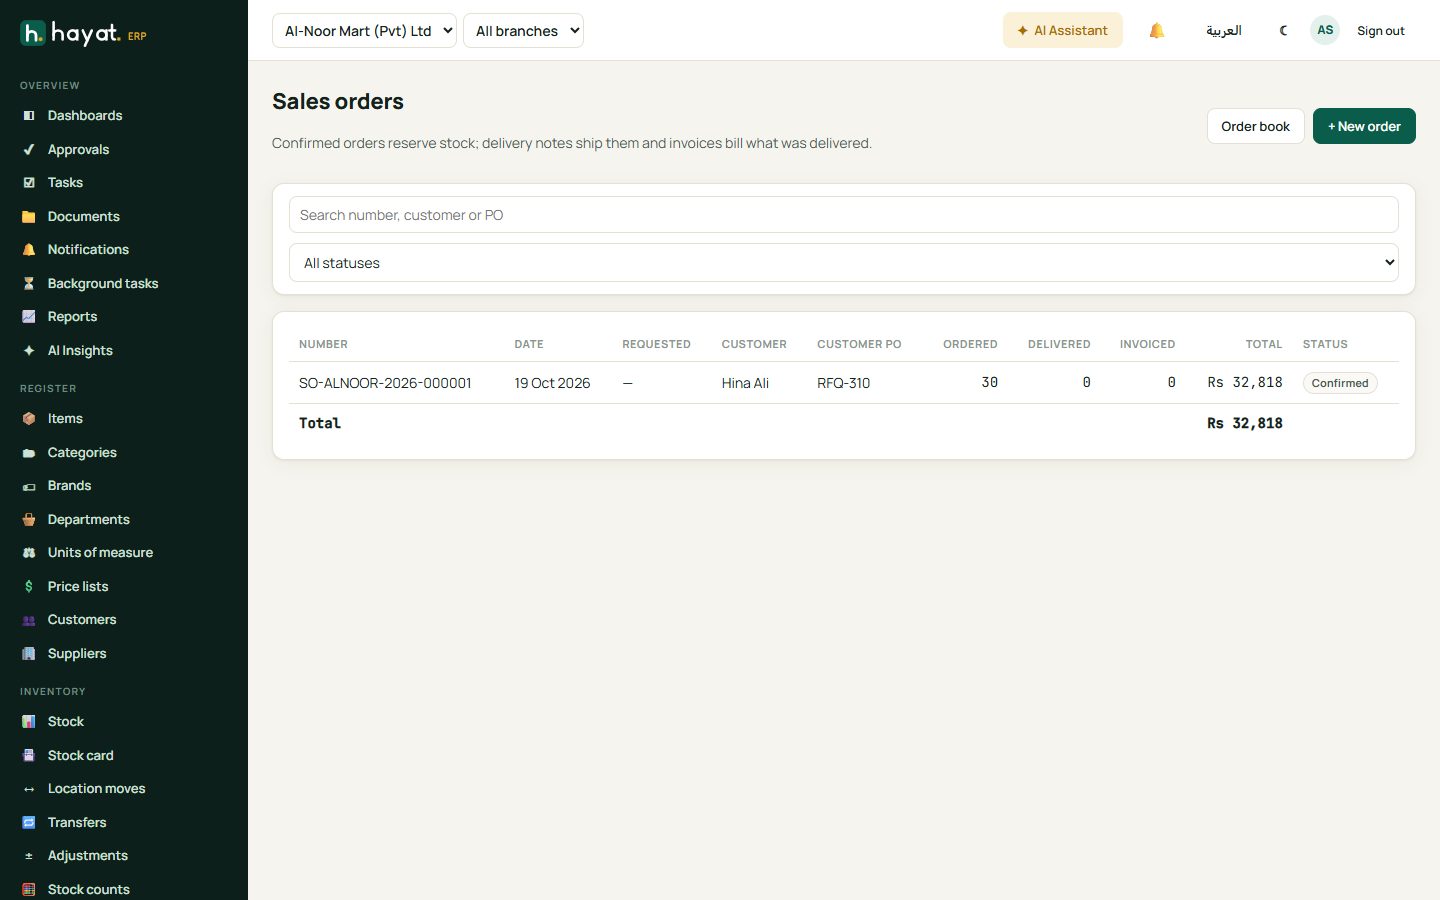Open the Items box icon

[x=29, y=419]
